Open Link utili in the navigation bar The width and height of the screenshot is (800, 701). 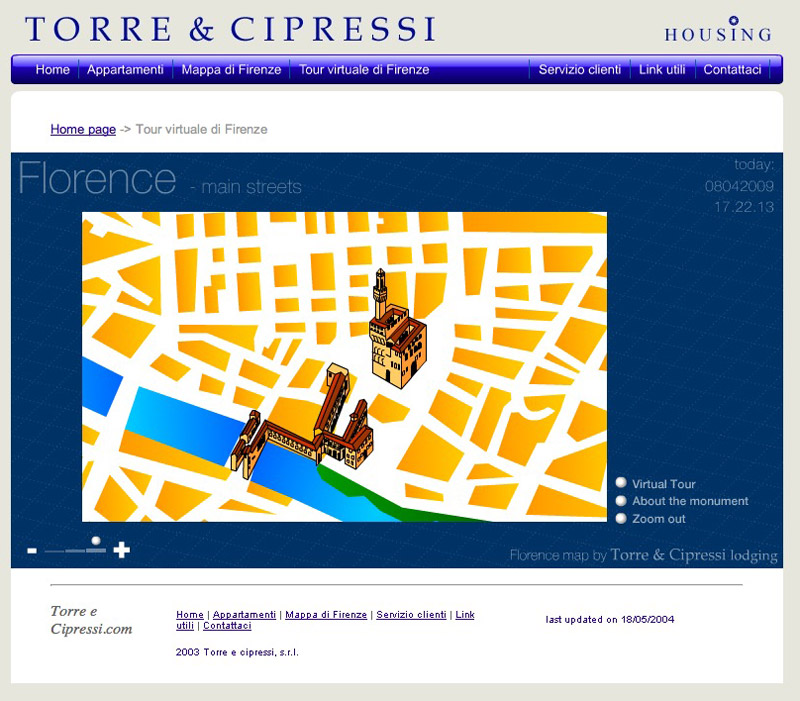click(662, 69)
